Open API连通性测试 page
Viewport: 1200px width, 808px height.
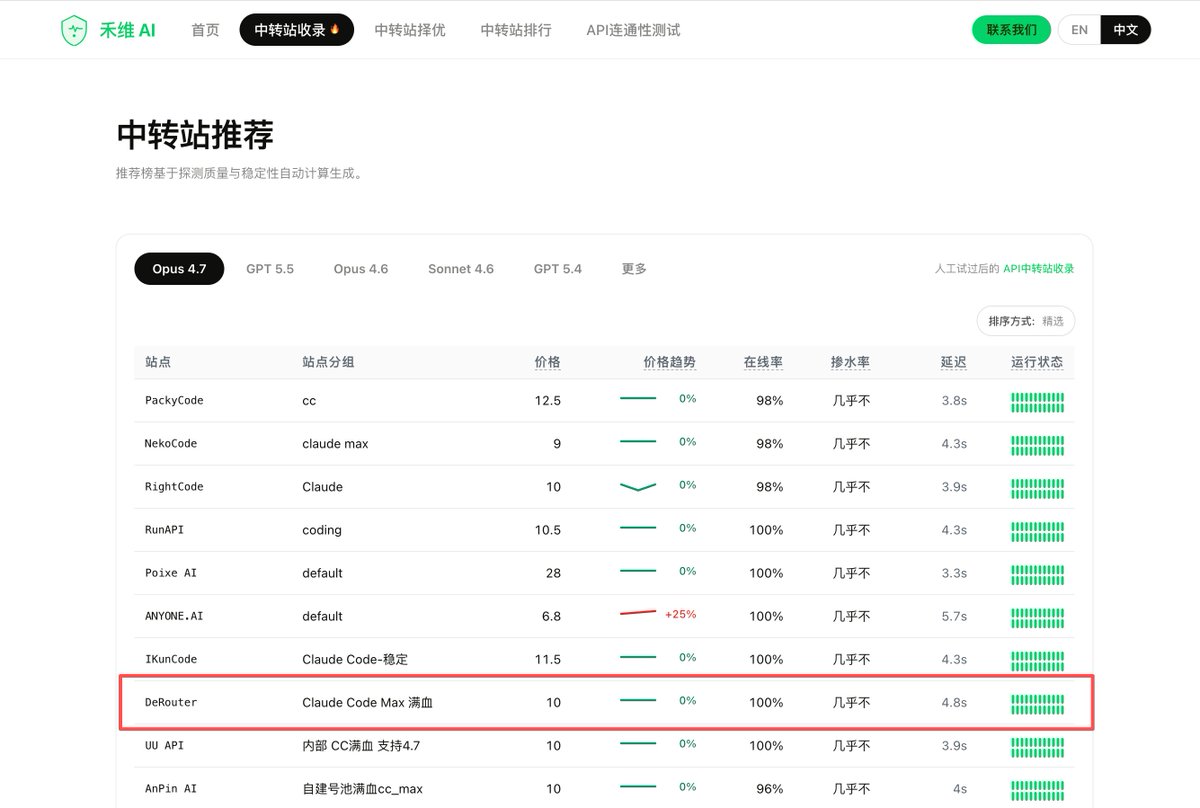633,30
